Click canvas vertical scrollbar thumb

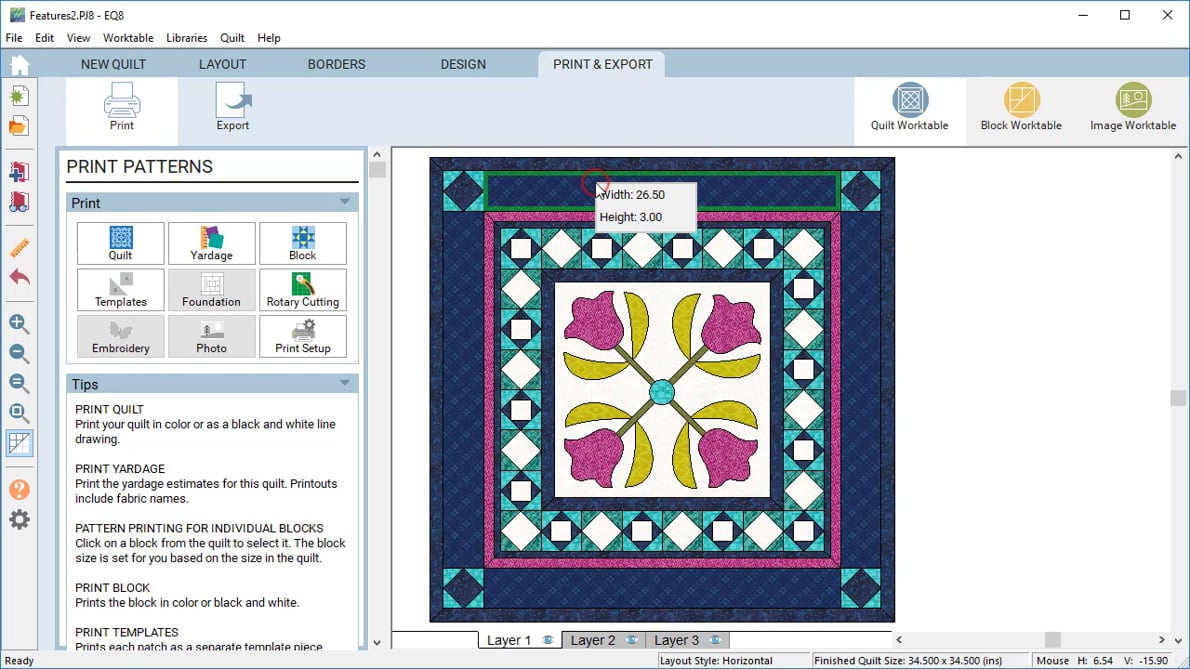(1178, 398)
